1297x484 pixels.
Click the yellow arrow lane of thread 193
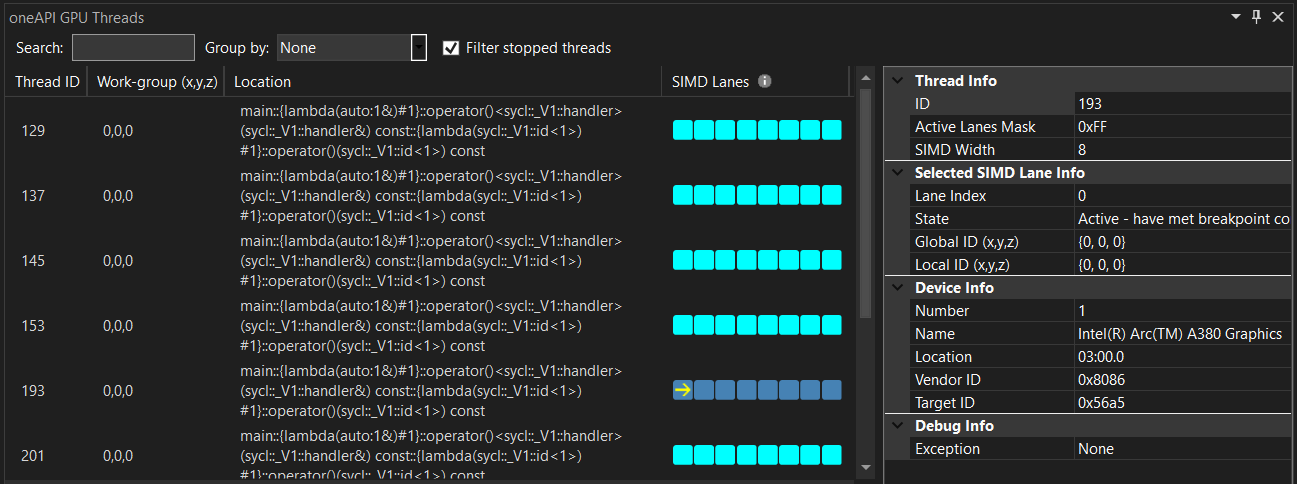[x=683, y=390]
